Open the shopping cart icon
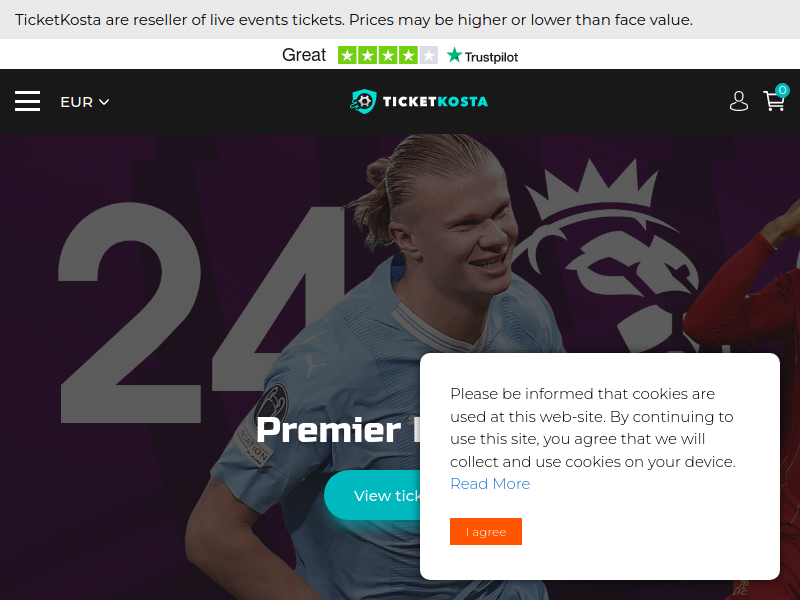800x600 pixels. (773, 101)
